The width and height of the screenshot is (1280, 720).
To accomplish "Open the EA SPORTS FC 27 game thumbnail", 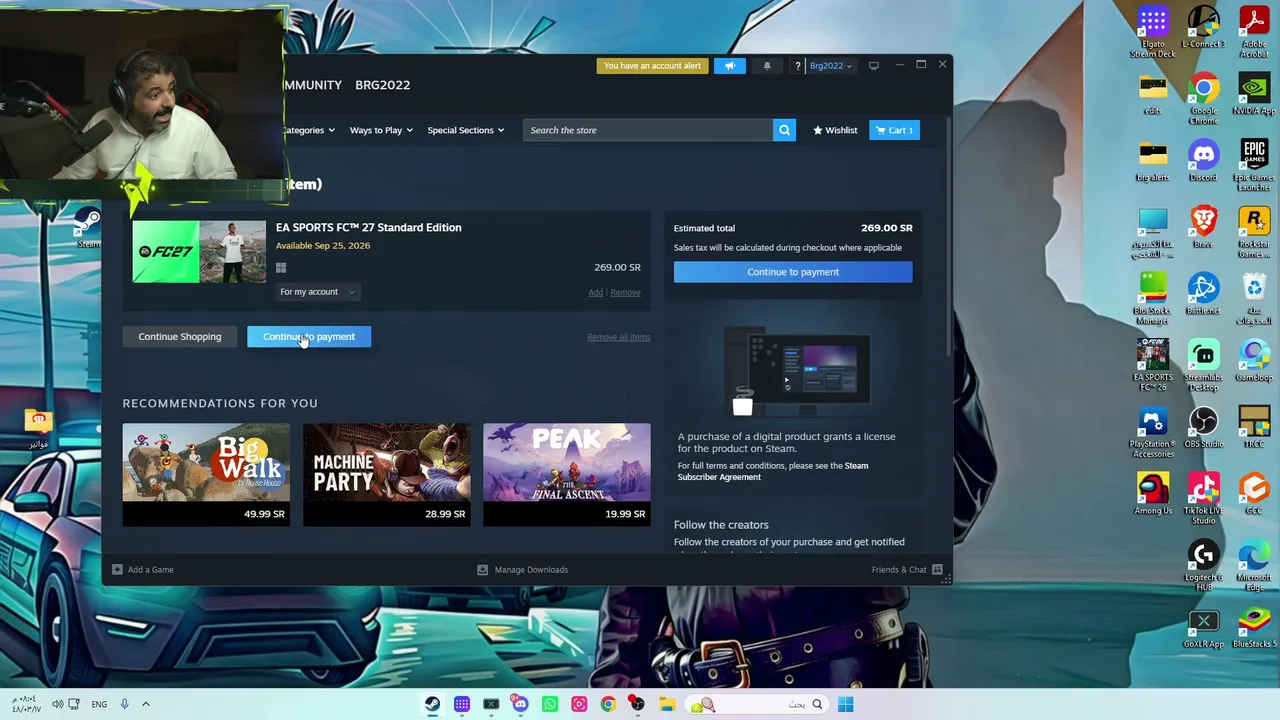I will coord(199,252).
